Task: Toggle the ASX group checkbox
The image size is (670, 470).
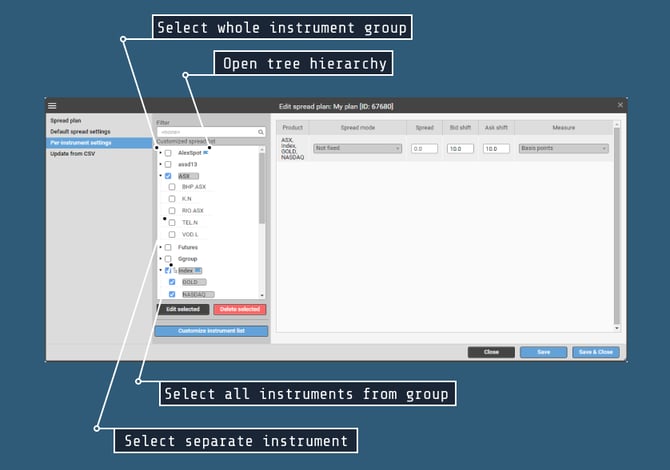Action: pos(168,176)
